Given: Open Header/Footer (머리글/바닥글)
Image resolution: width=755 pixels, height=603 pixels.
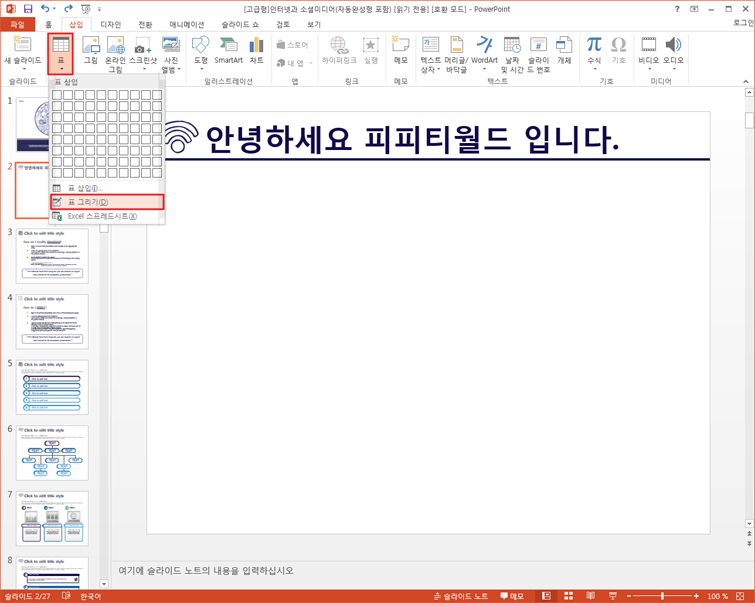Looking at the screenshot, I should pos(456,54).
